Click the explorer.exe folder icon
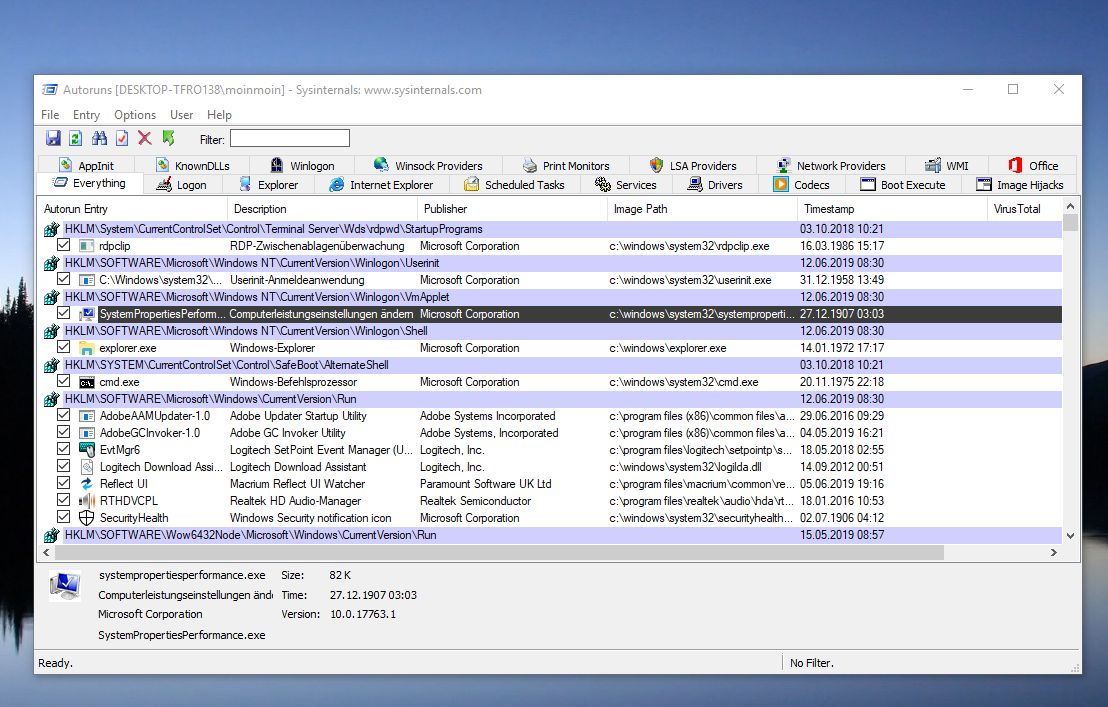1108x707 pixels. (86, 348)
